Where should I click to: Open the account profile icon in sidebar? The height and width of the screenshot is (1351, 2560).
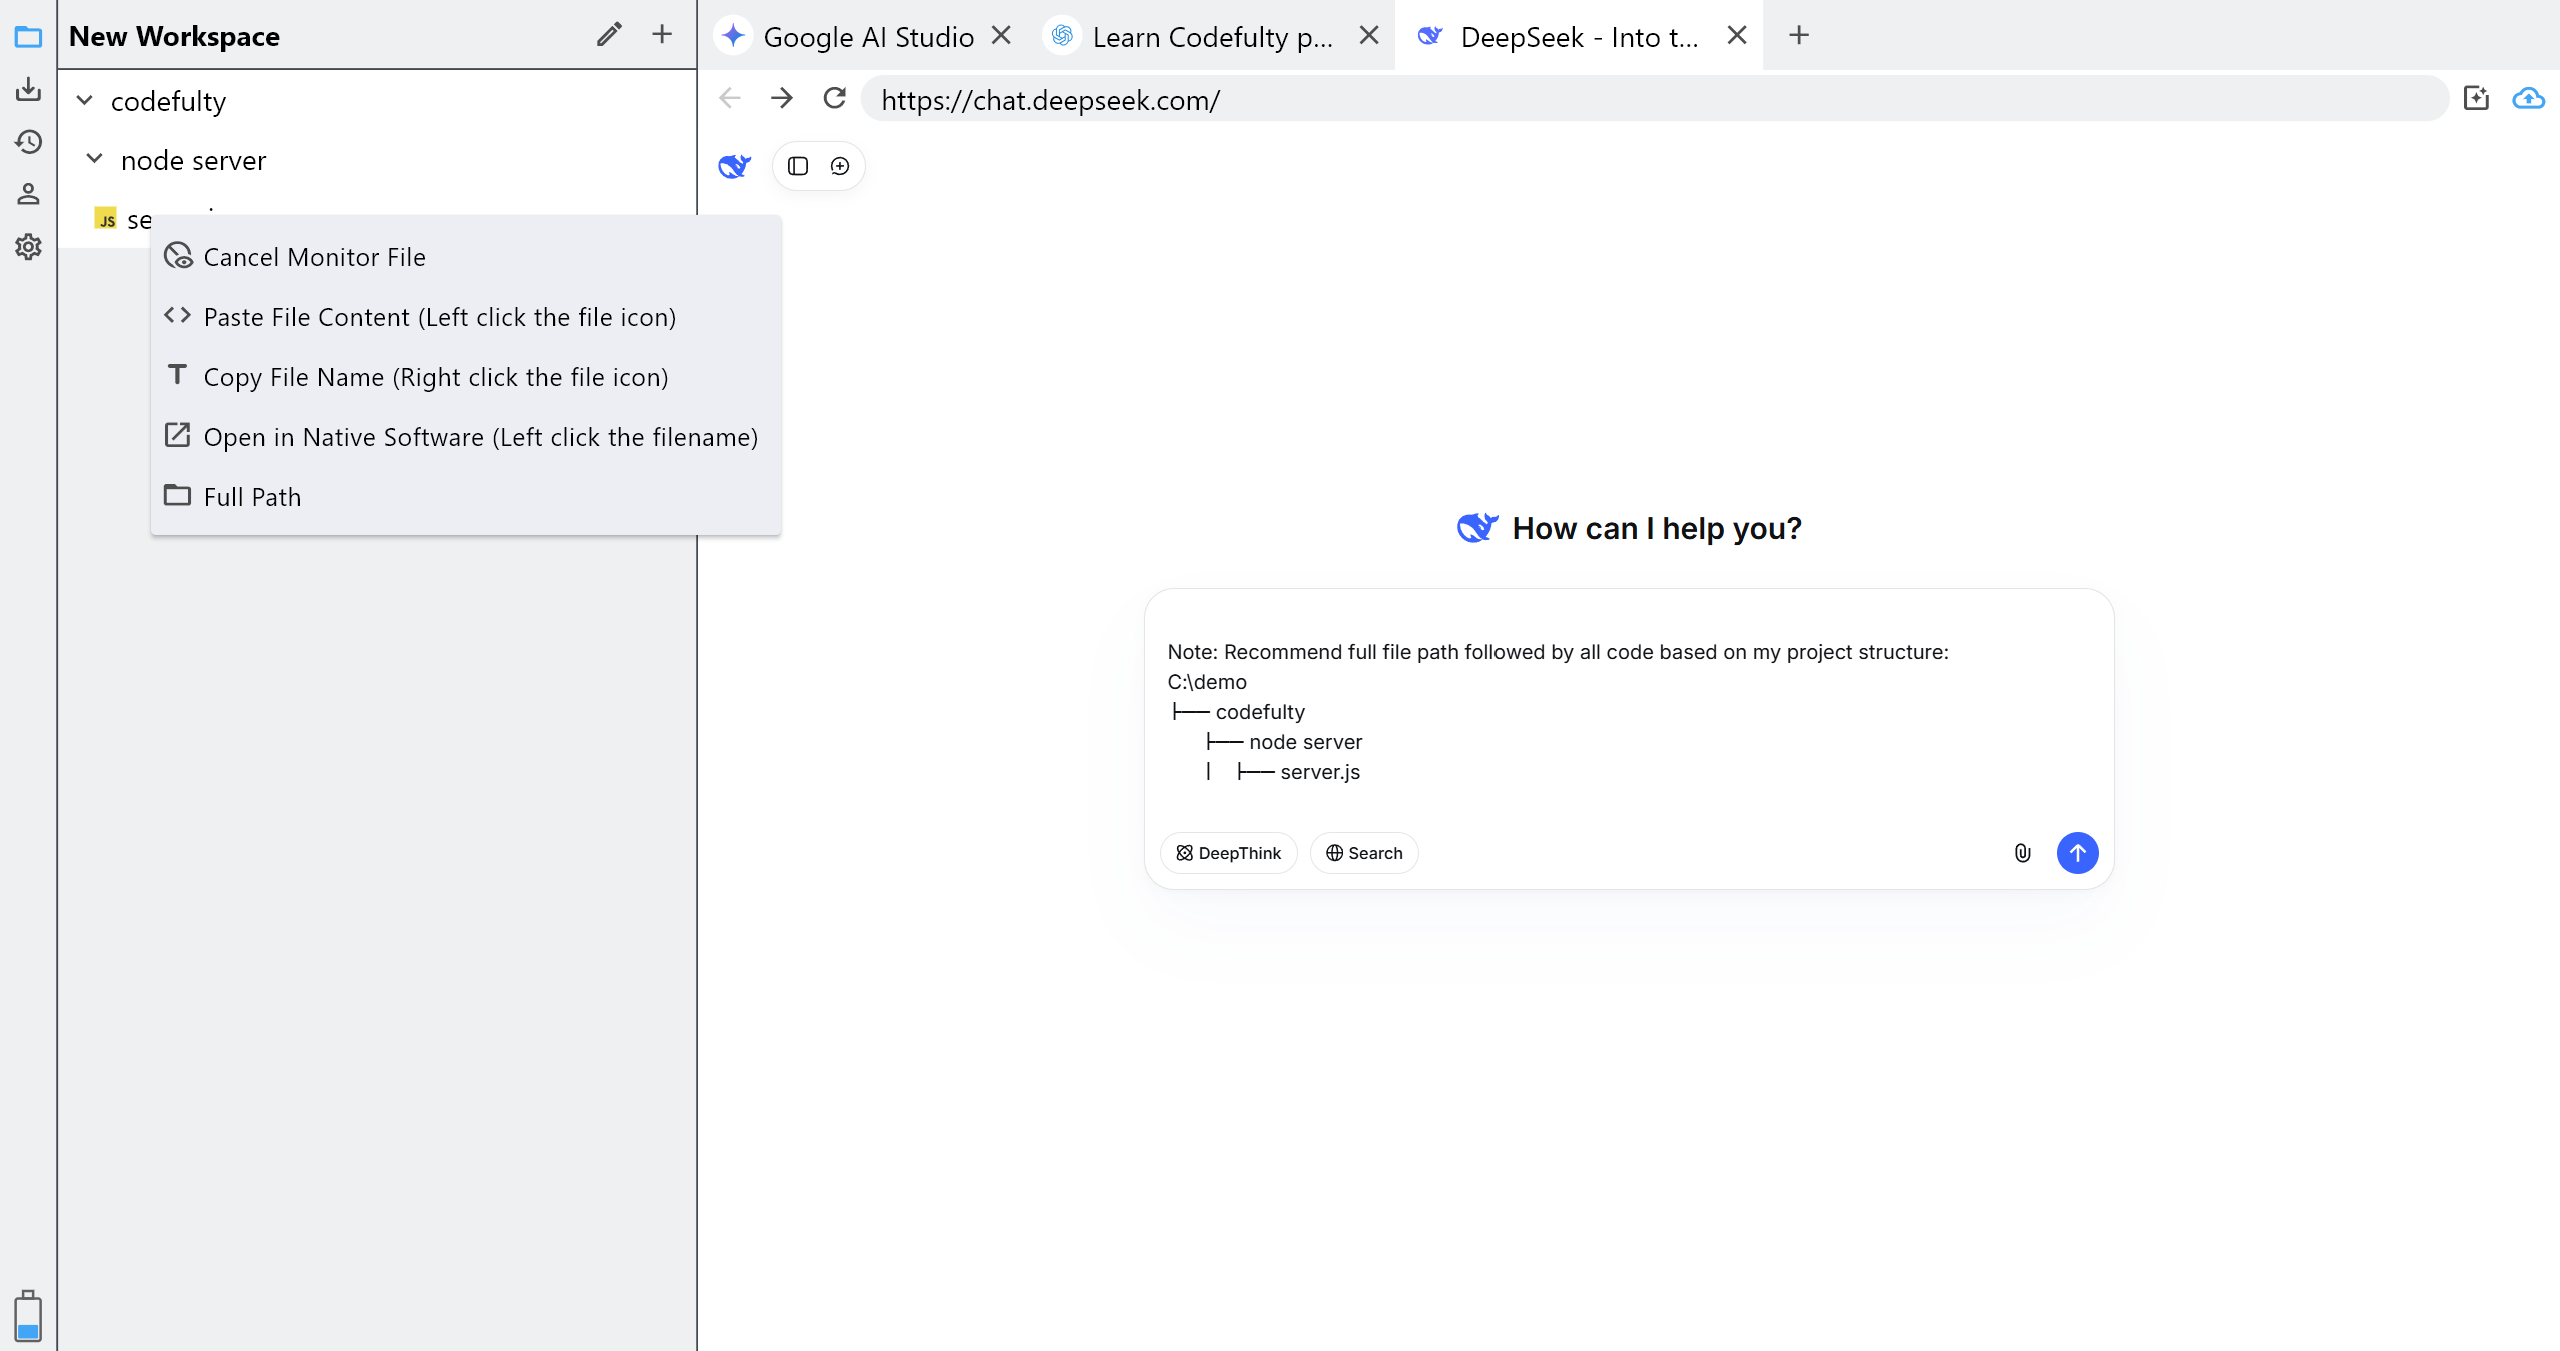(x=28, y=194)
